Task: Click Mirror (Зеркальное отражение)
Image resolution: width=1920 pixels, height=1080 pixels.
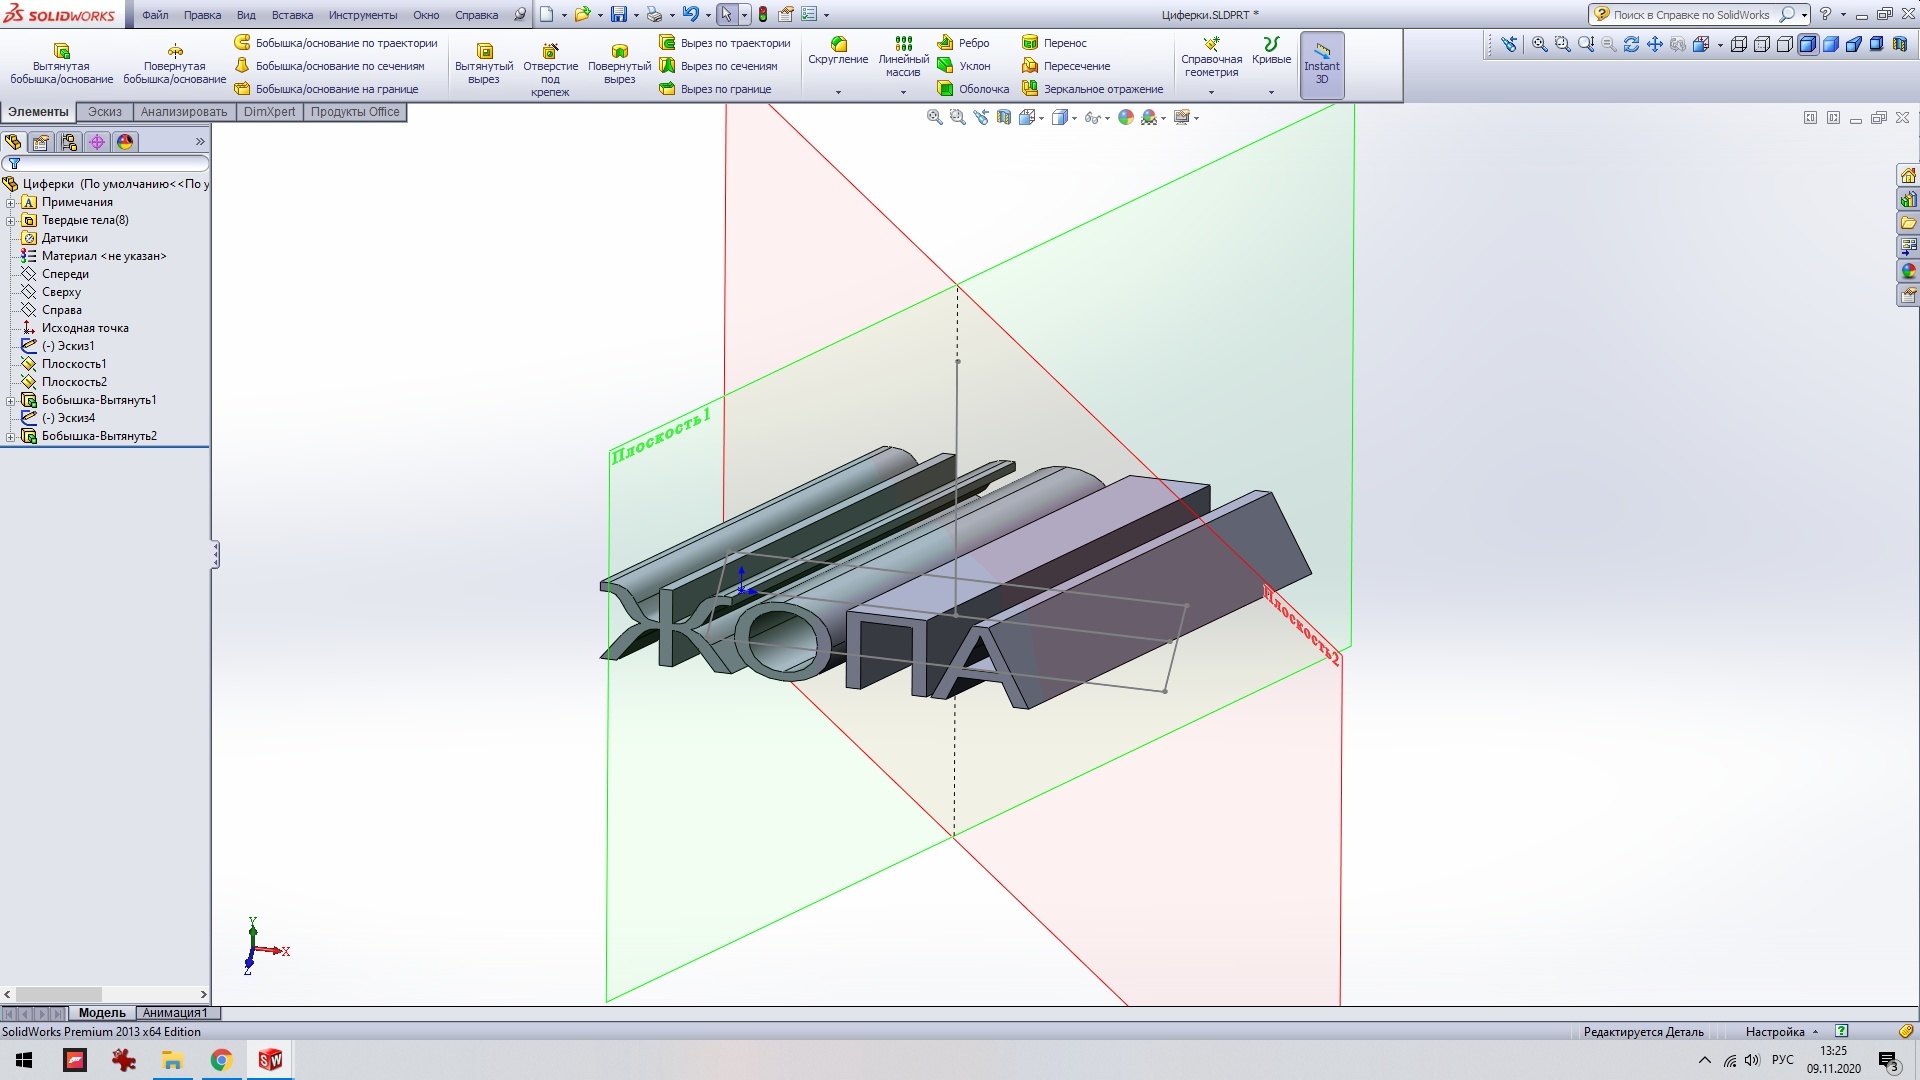Action: pyautogui.click(x=1092, y=89)
